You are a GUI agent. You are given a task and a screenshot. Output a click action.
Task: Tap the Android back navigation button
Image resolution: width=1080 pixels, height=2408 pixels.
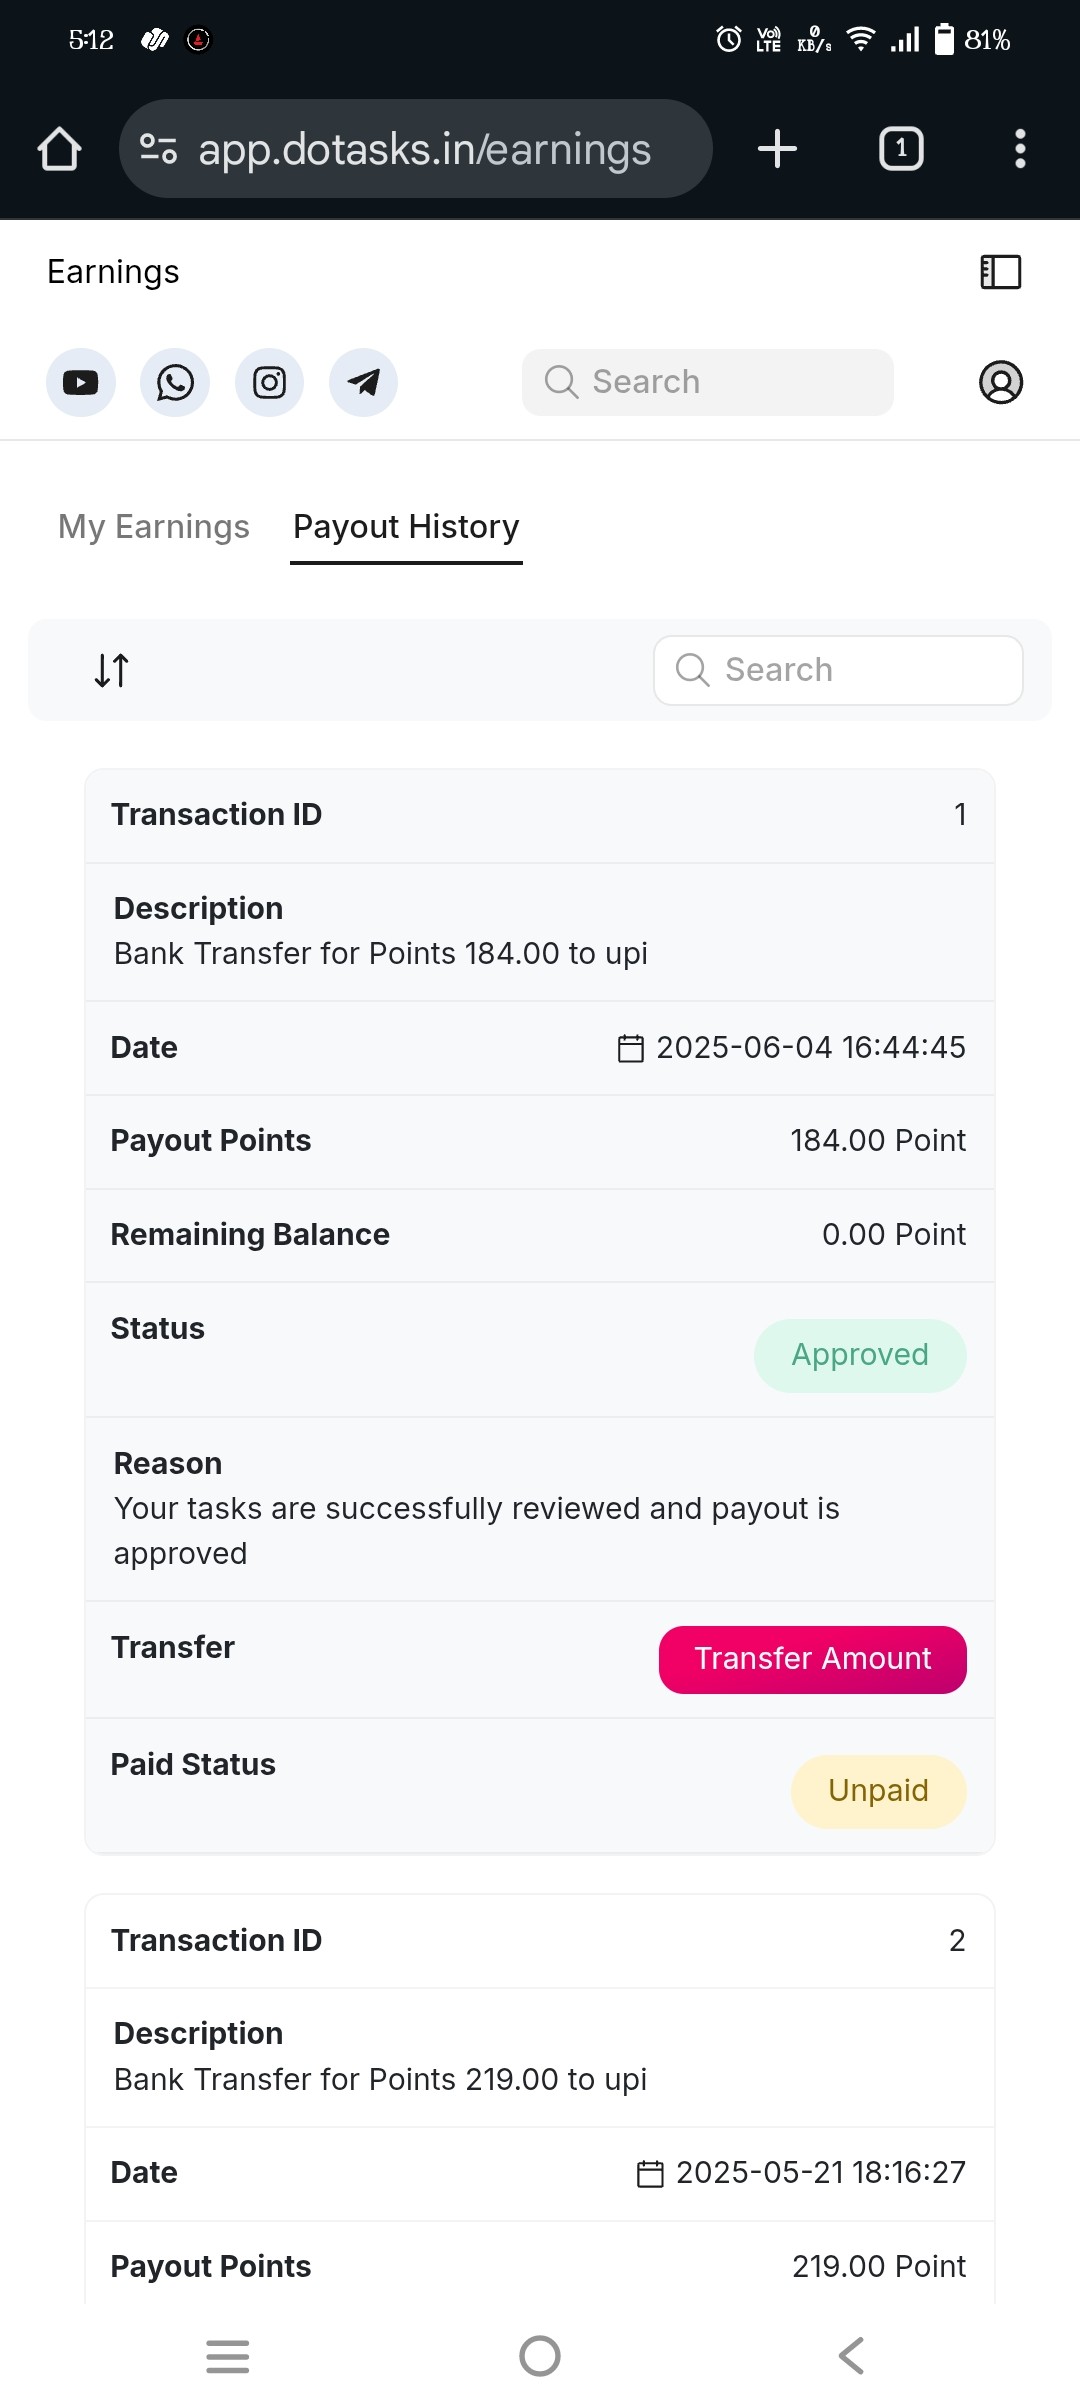pos(851,2356)
